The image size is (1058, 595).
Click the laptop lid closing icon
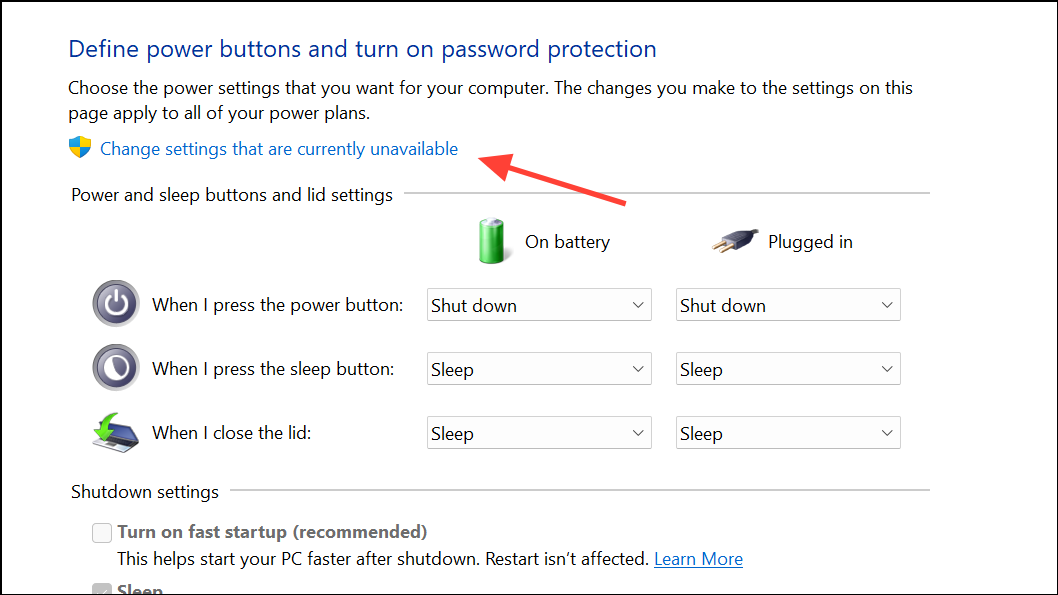(115, 431)
